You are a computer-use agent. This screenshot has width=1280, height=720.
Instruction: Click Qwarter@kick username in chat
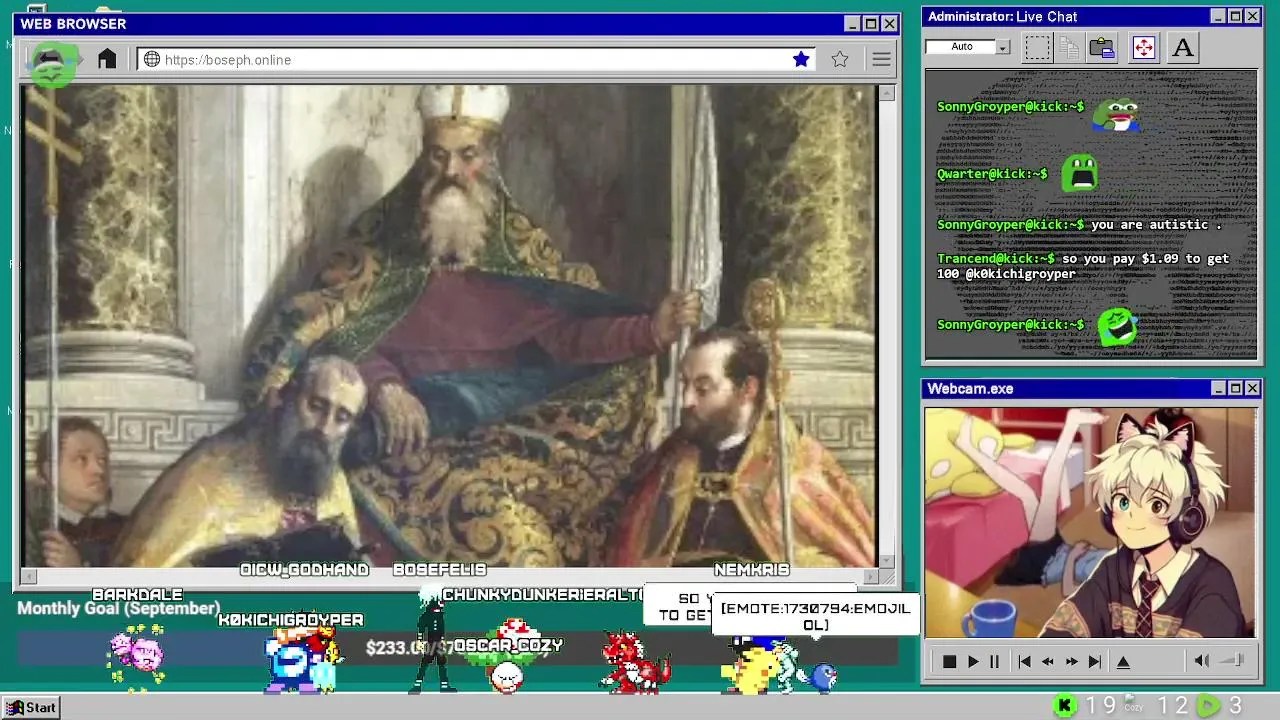pos(992,174)
